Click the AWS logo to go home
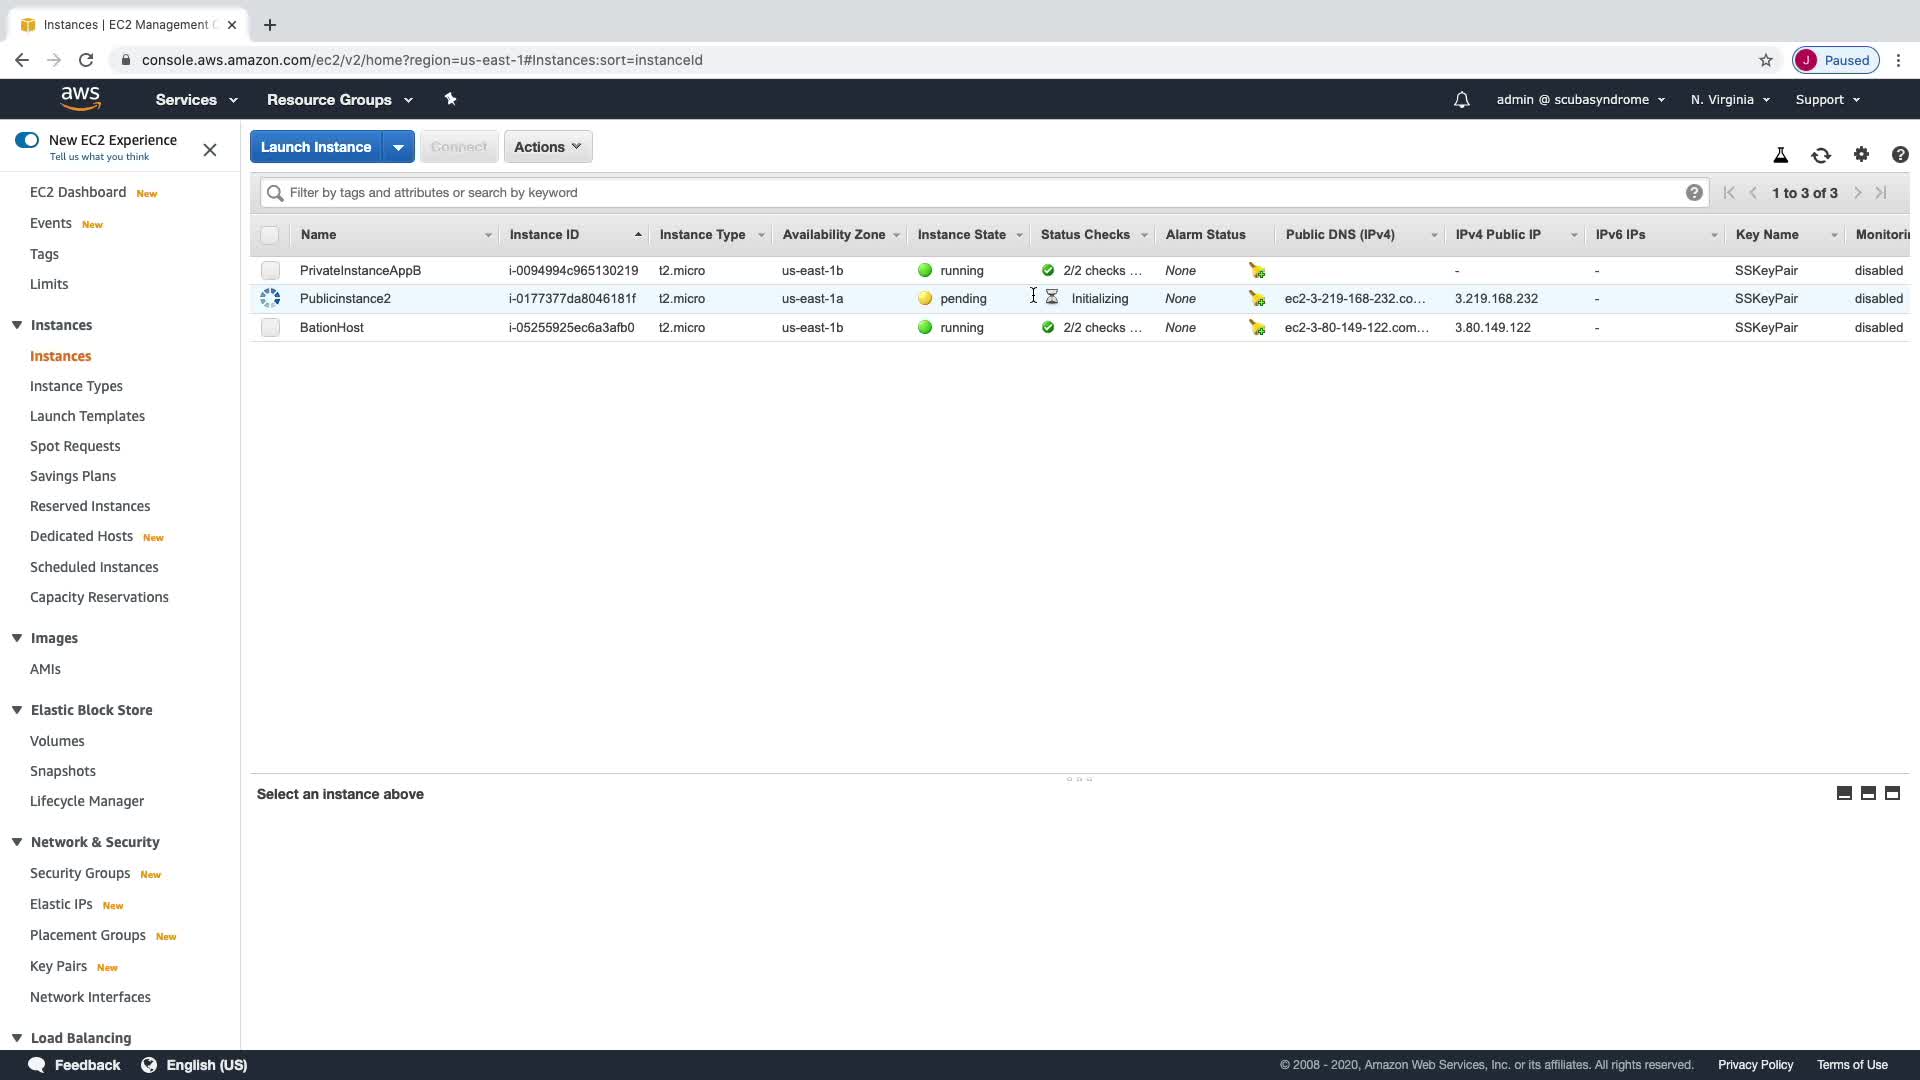 [80, 98]
